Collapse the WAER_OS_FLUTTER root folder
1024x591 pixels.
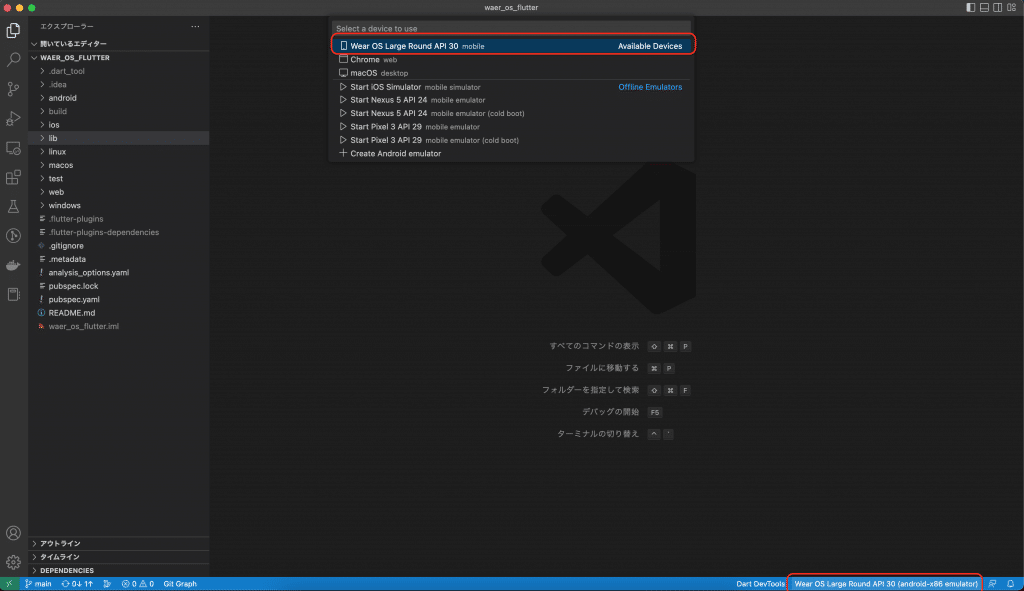(x=119, y=57)
